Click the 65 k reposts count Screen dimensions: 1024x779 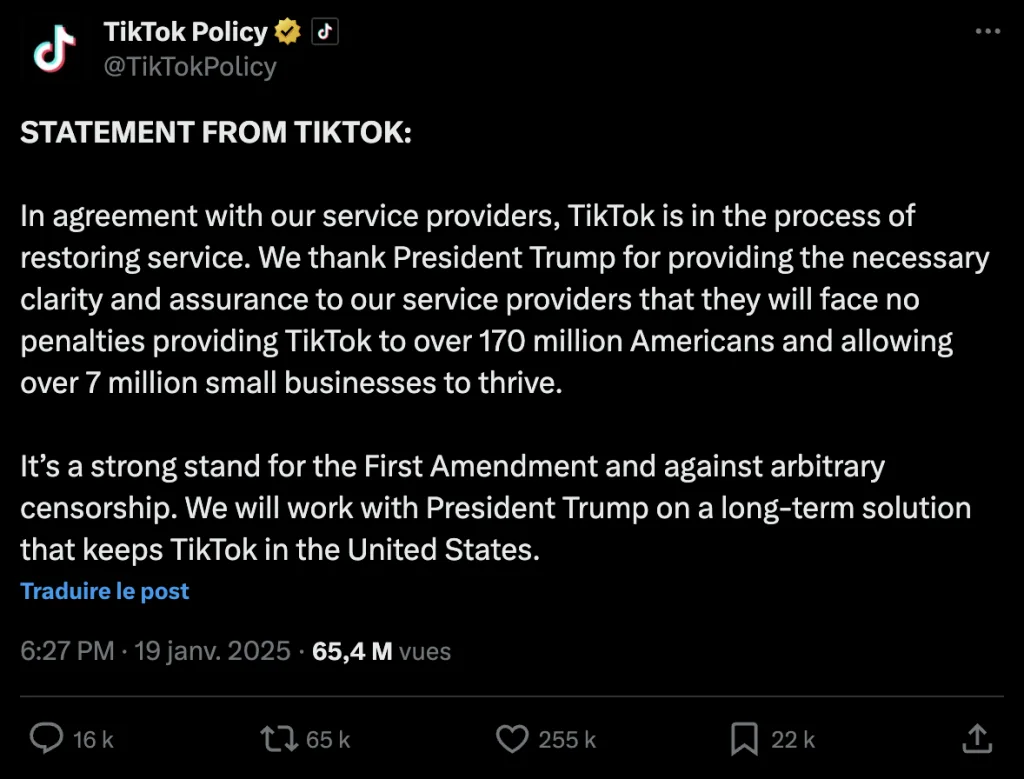[328, 740]
